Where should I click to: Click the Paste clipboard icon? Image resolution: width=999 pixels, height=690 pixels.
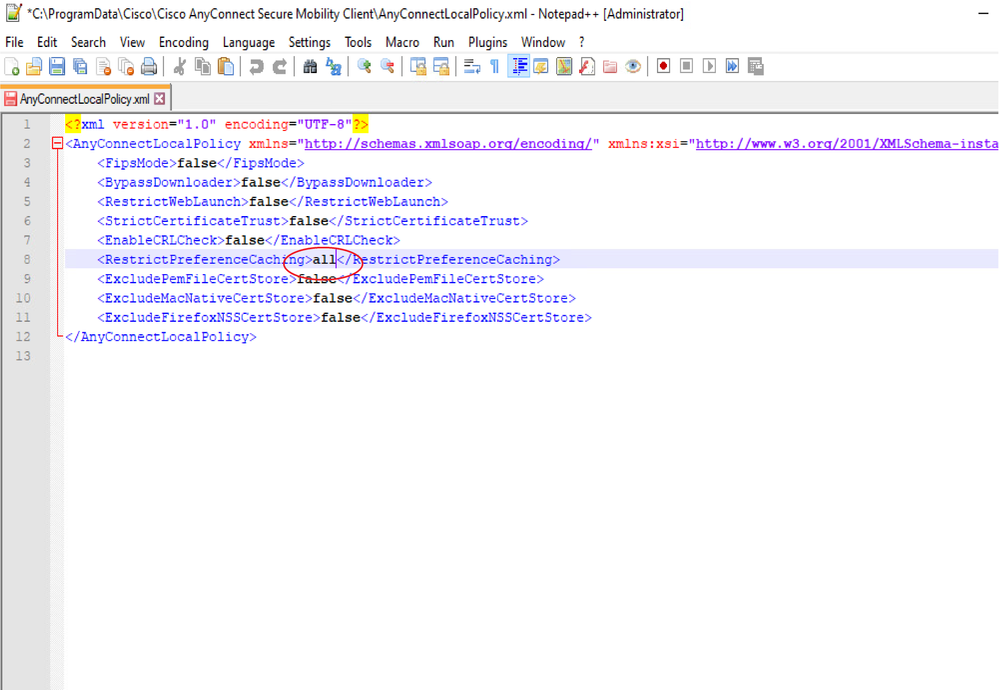coord(226,66)
